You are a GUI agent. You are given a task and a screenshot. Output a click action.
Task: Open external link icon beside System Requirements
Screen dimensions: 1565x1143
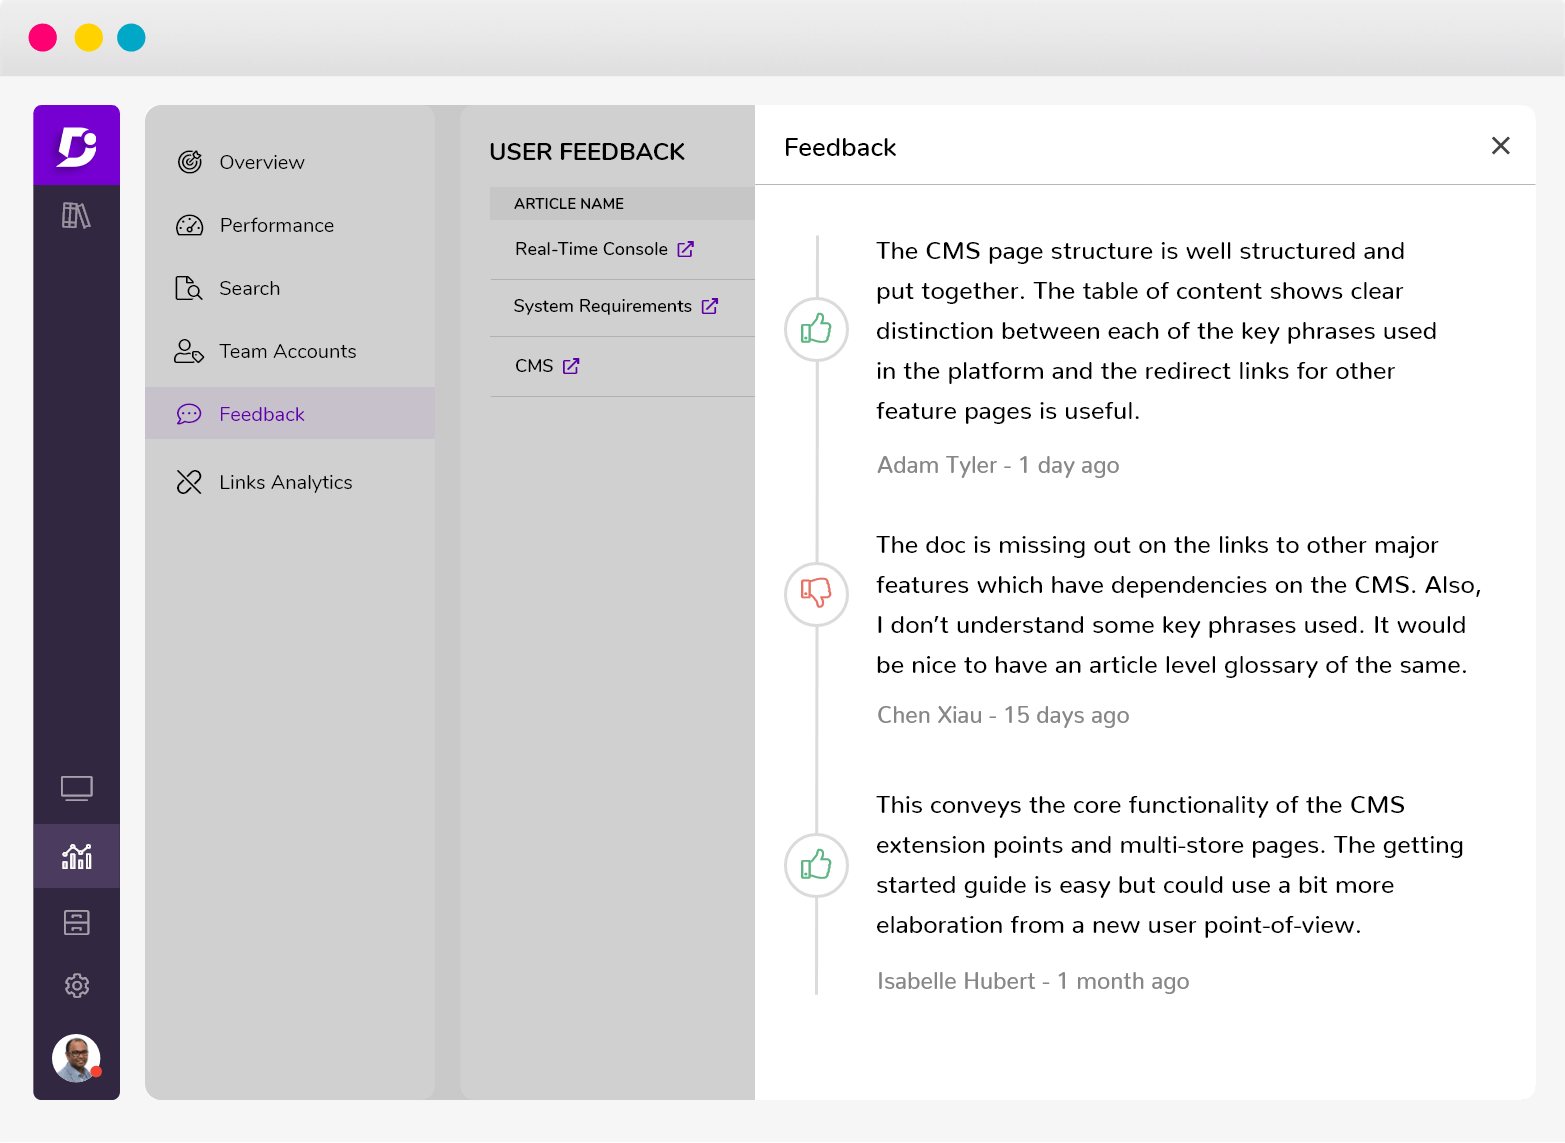click(709, 306)
